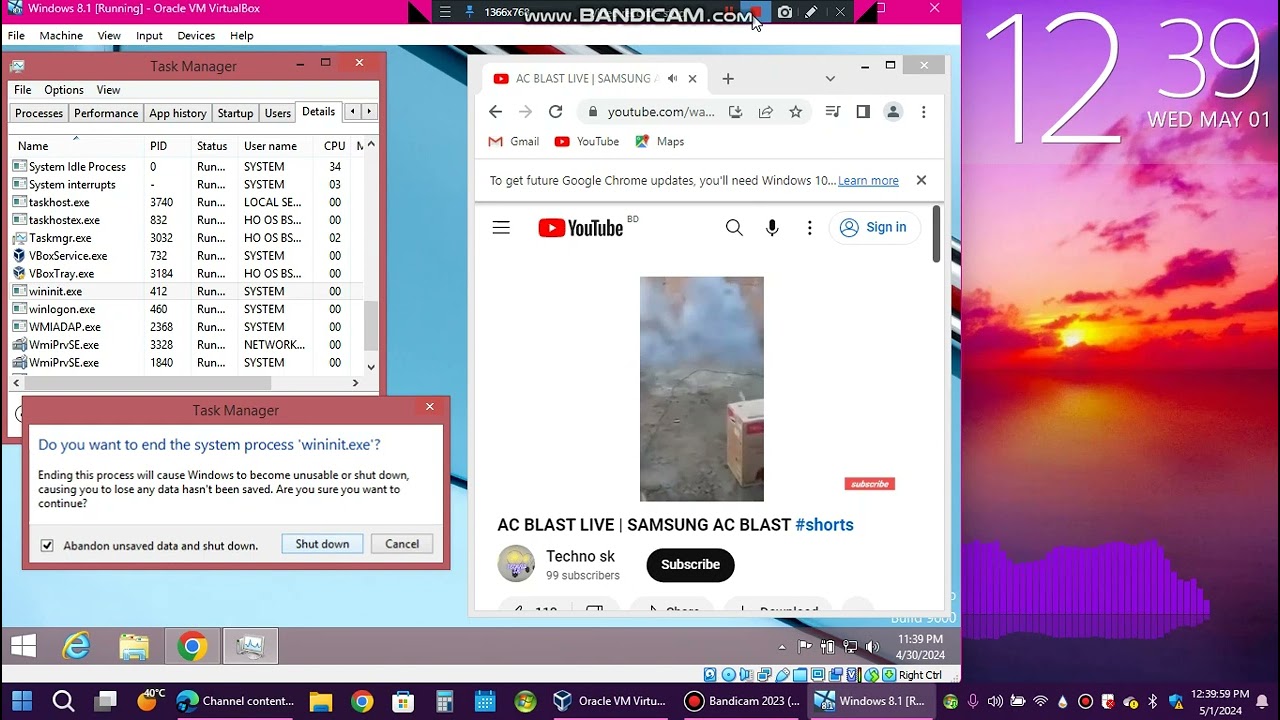Screen dimensions: 1280x720
Task: Confirm with the Shut down button
Action: 322,544
